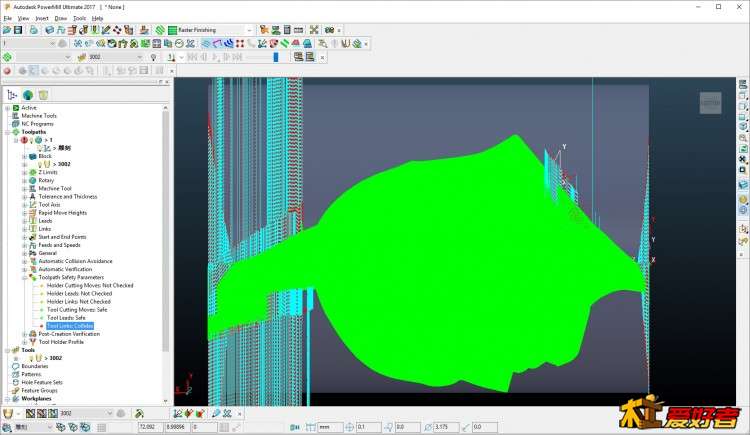Select the Rotary tree item

click(x=46, y=180)
